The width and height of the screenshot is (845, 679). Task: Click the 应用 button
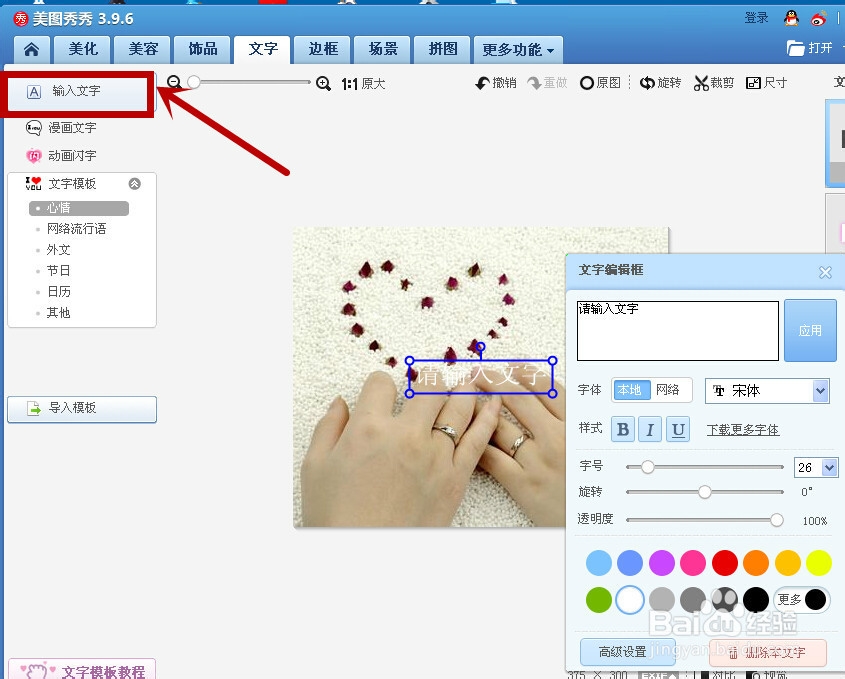coord(810,330)
